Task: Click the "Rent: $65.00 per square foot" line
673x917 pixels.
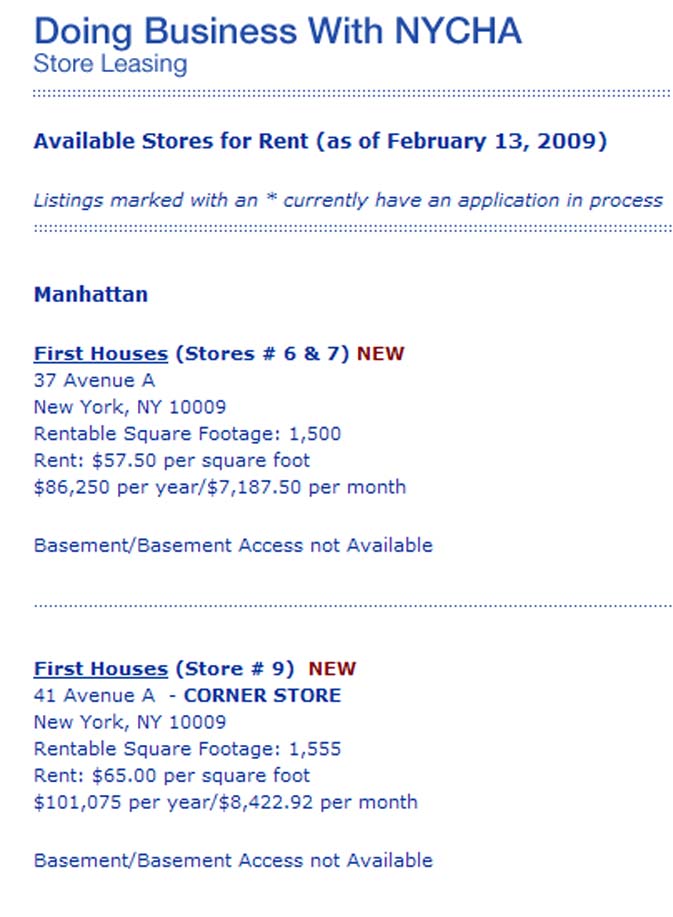Action: click(172, 776)
